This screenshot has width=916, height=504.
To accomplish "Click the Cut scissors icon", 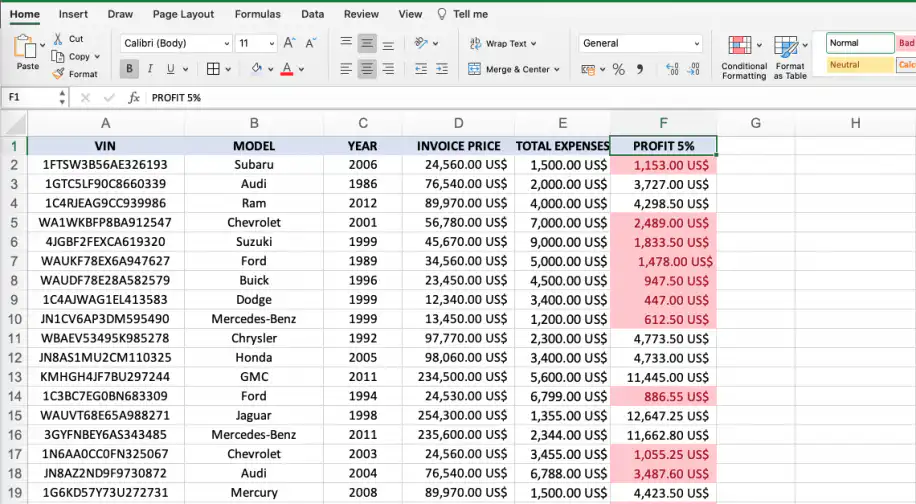I will pos(58,39).
